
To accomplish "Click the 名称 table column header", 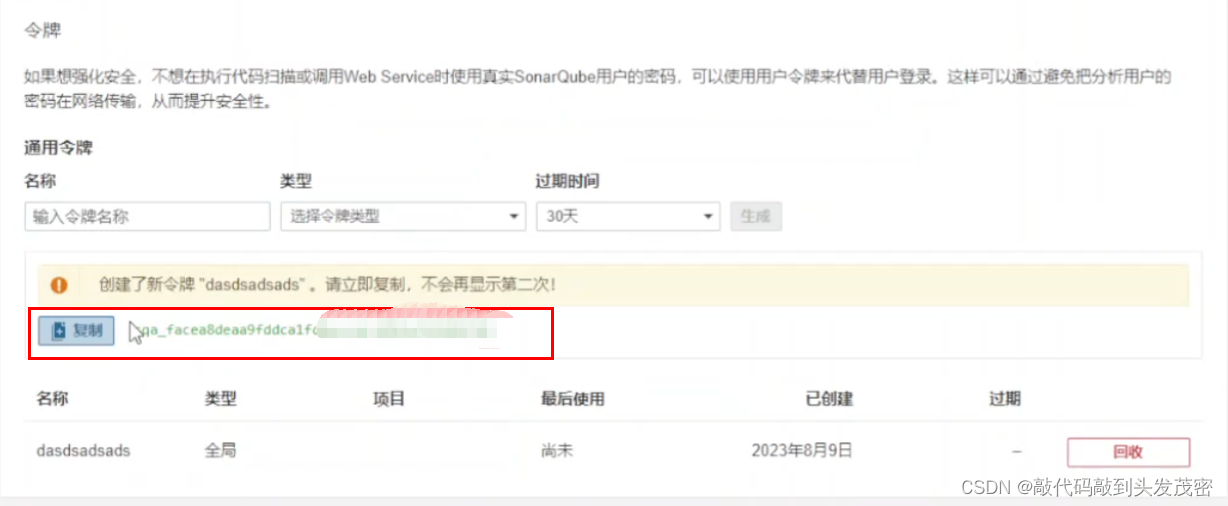I will (x=53, y=399).
